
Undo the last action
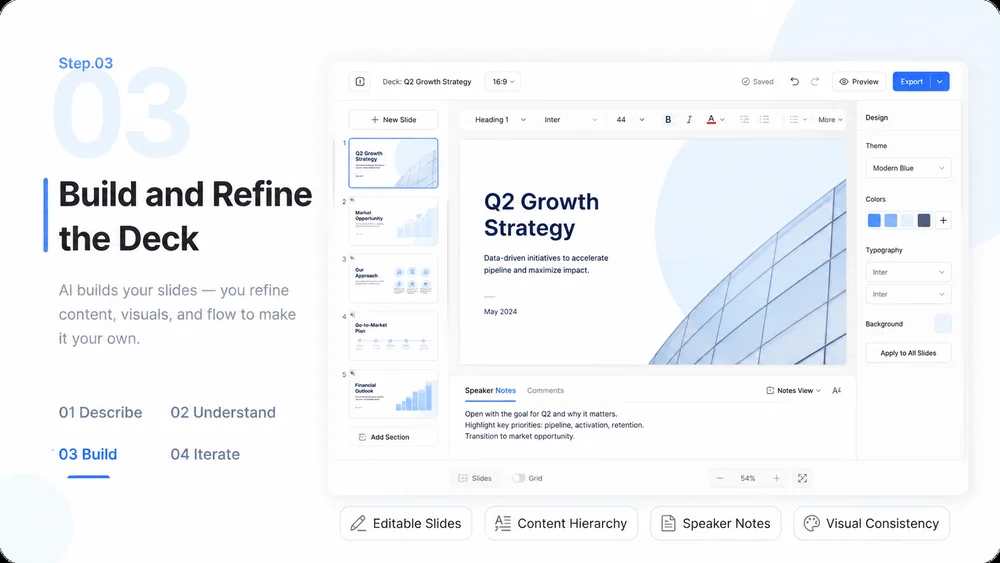click(x=794, y=82)
